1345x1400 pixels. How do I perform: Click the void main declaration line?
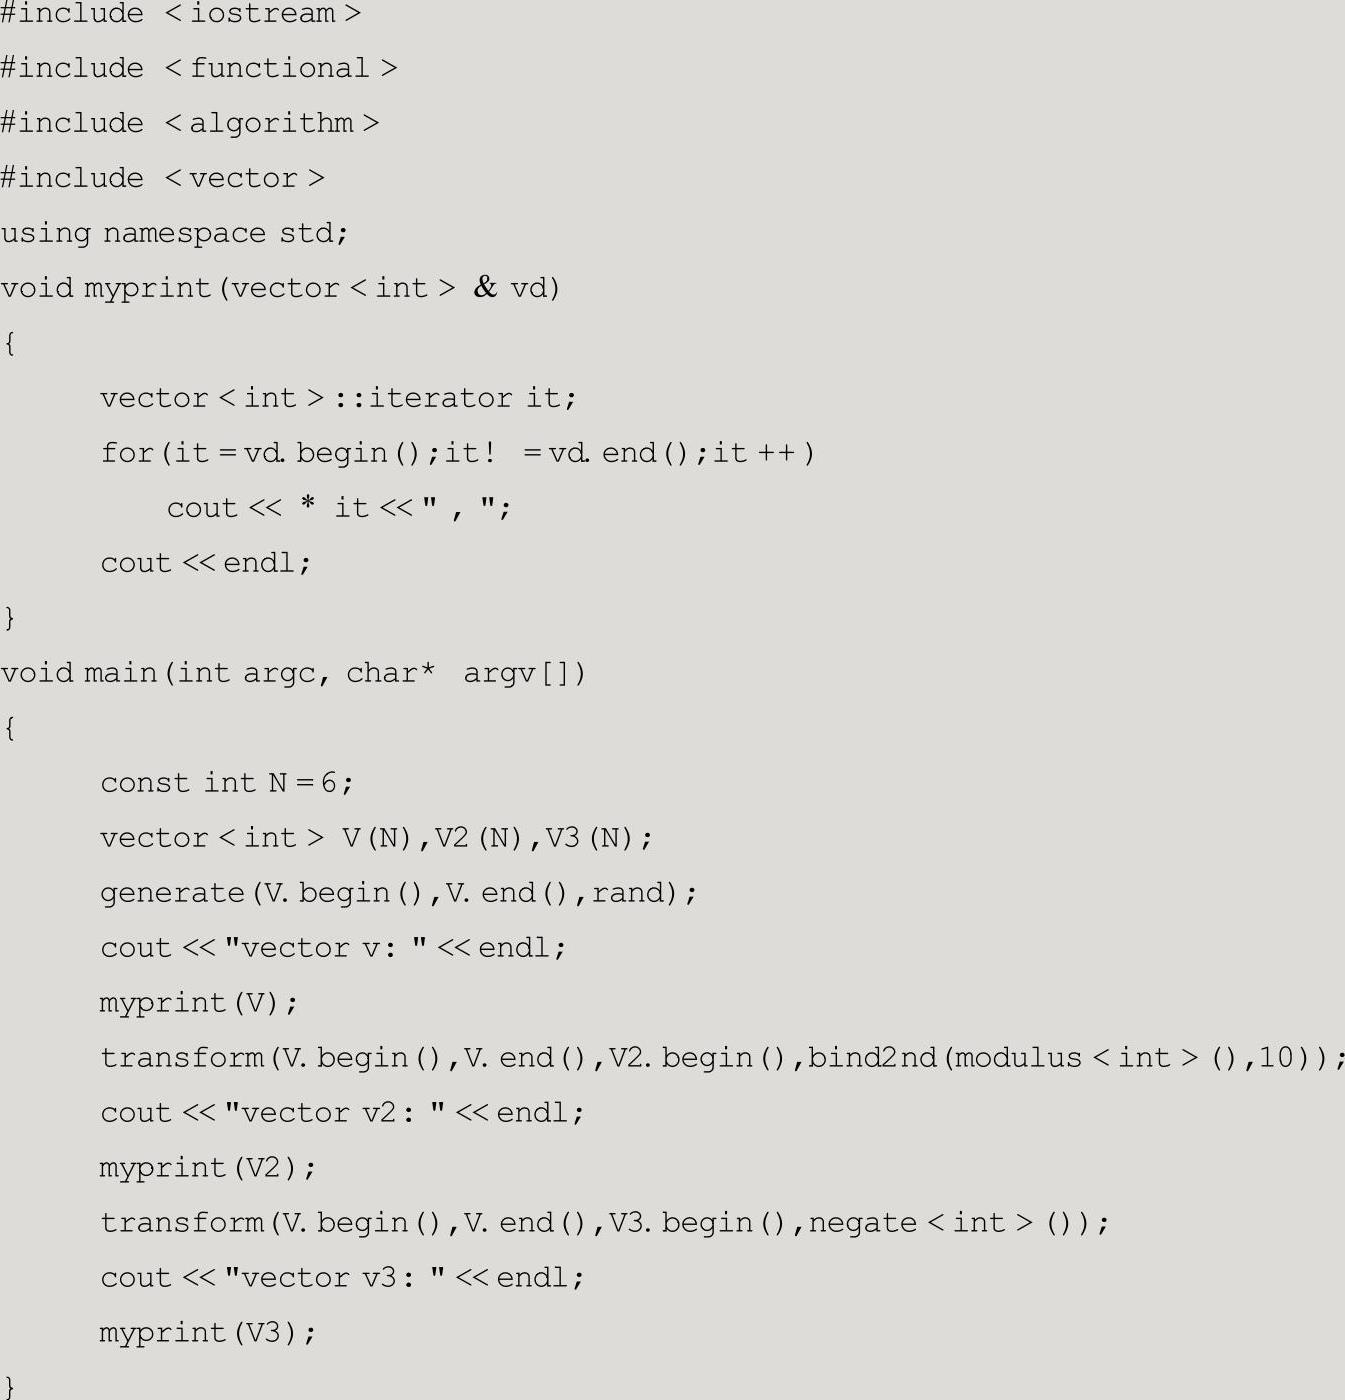[293, 673]
